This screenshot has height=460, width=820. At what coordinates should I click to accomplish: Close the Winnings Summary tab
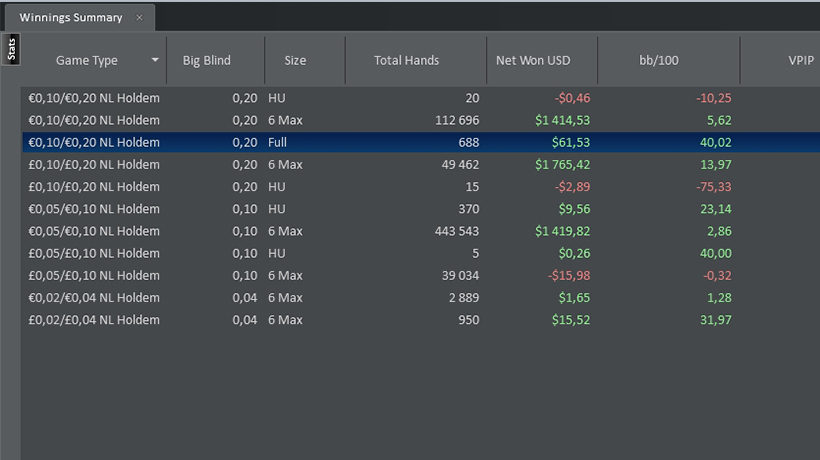139,18
